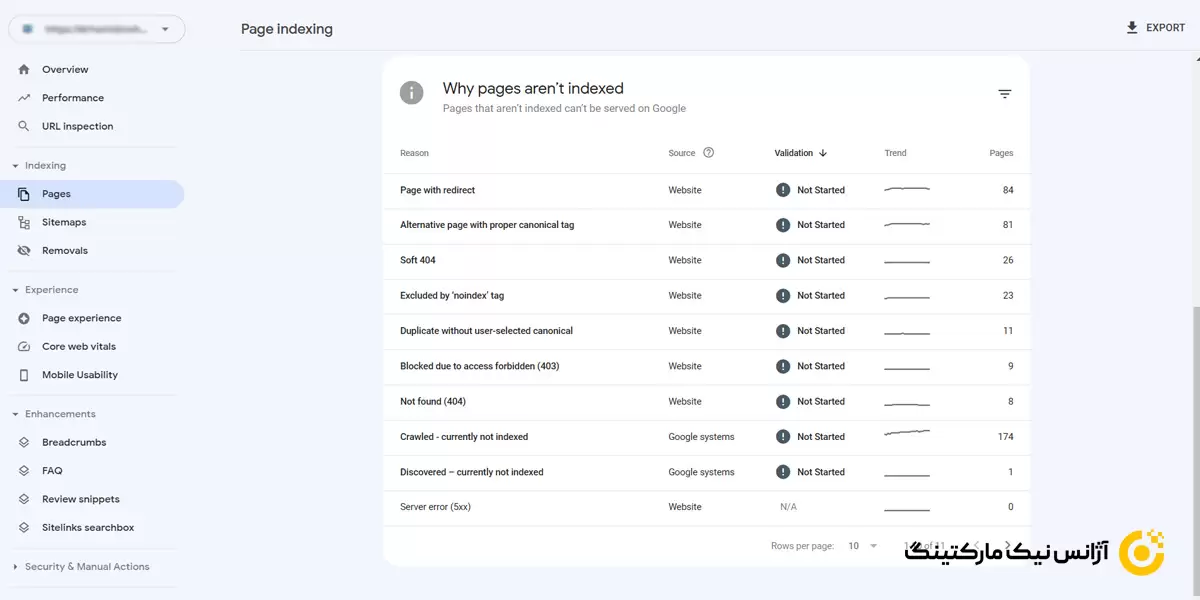
Task: Collapse the Indexing section
Action: point(15,166)
